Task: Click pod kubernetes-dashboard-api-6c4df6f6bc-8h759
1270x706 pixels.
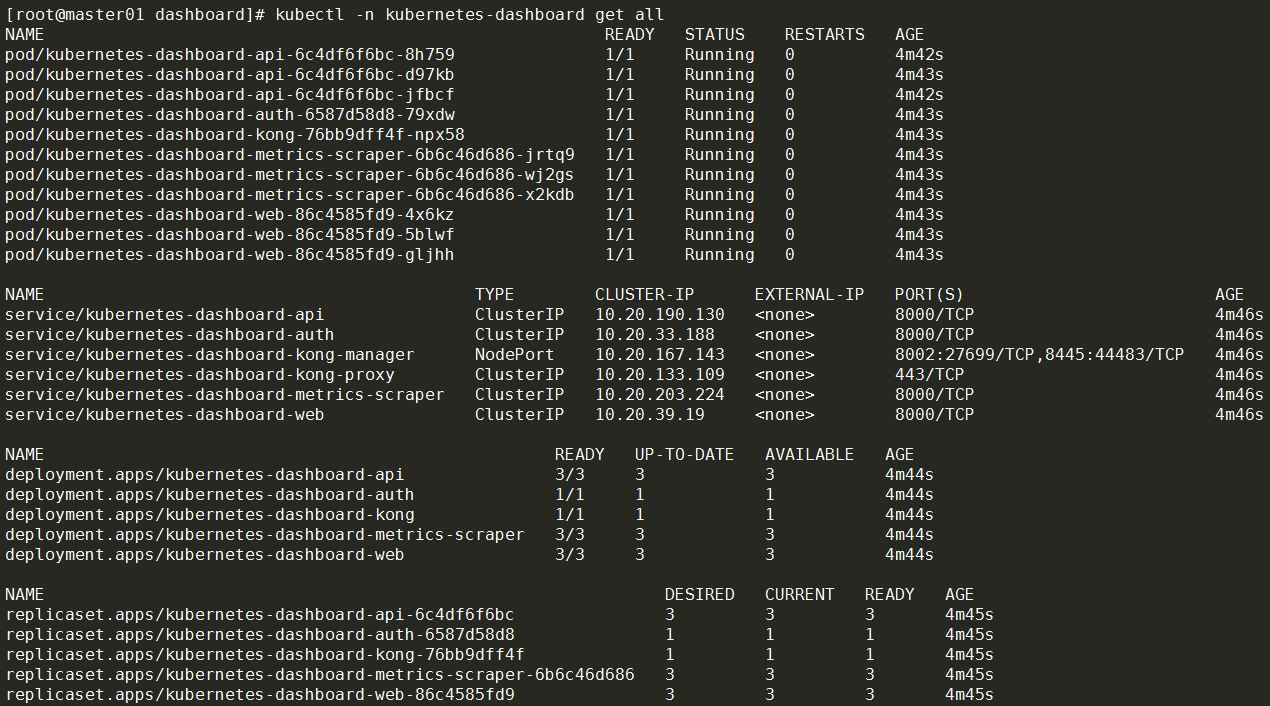Action: point(229,54)
